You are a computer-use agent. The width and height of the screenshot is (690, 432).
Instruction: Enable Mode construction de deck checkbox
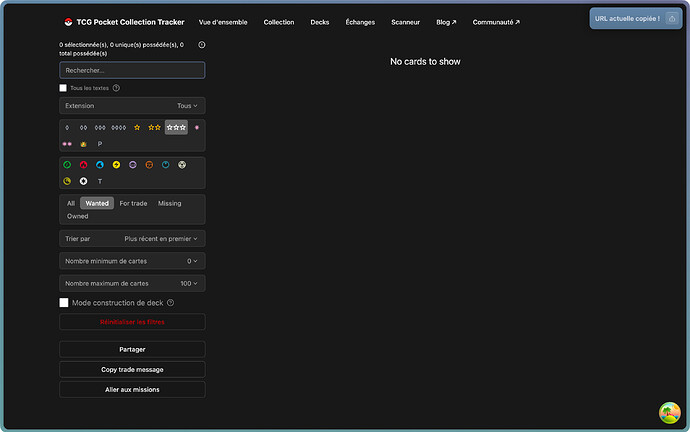click(x=64, y=303)
